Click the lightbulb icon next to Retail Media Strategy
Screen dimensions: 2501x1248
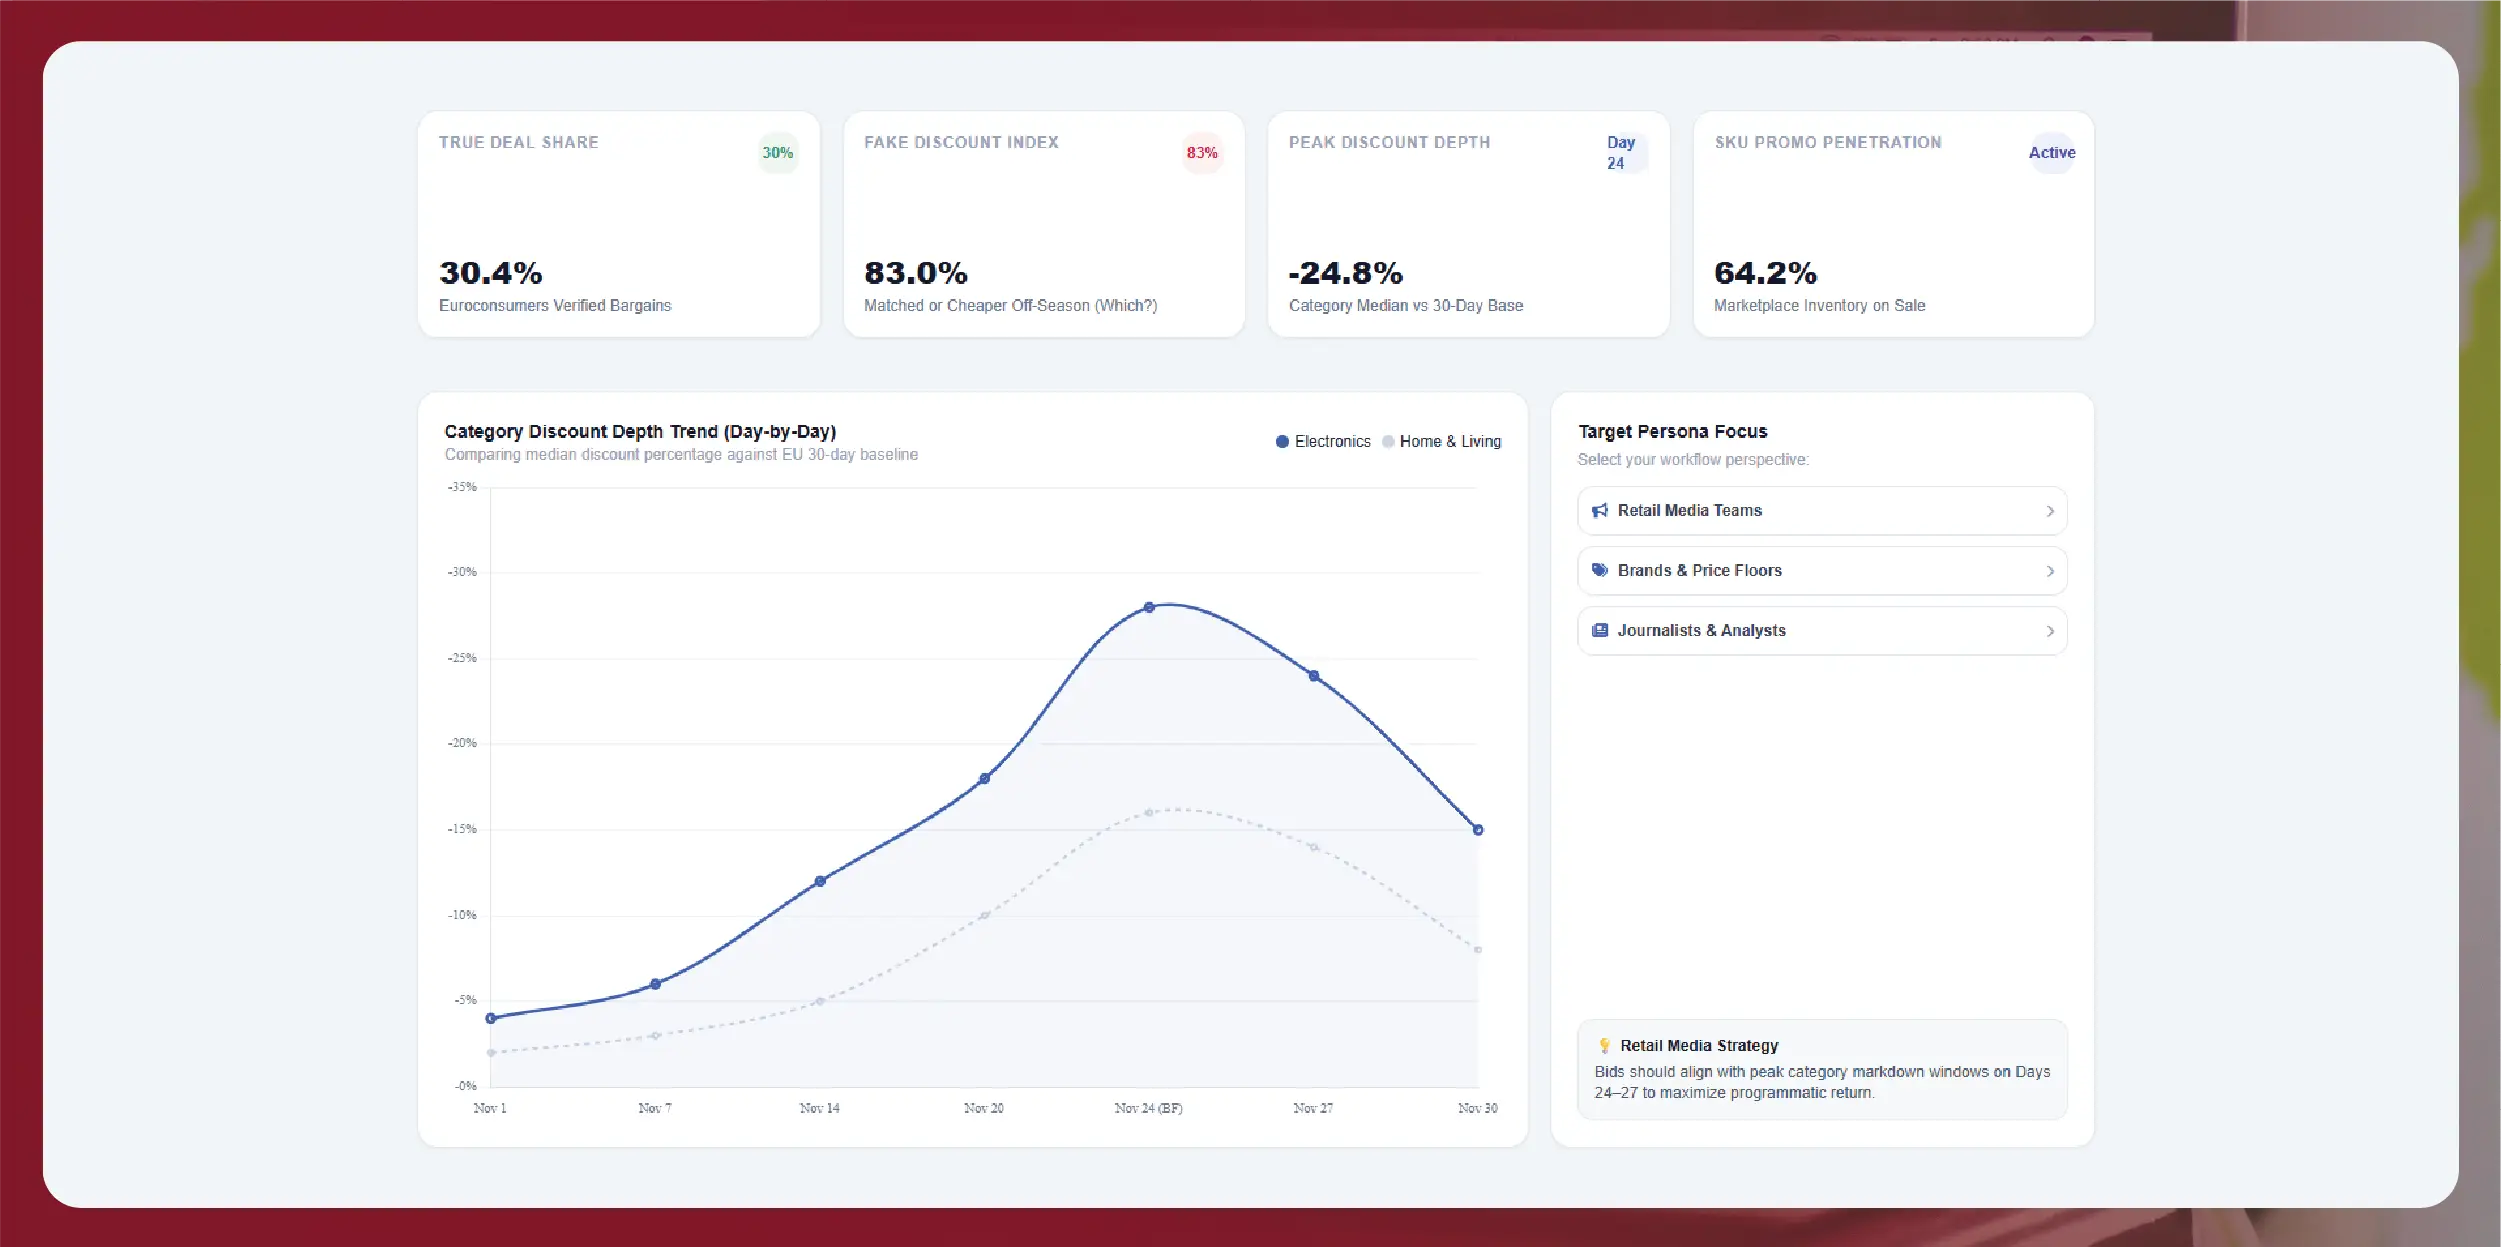click(1604, 1046)
